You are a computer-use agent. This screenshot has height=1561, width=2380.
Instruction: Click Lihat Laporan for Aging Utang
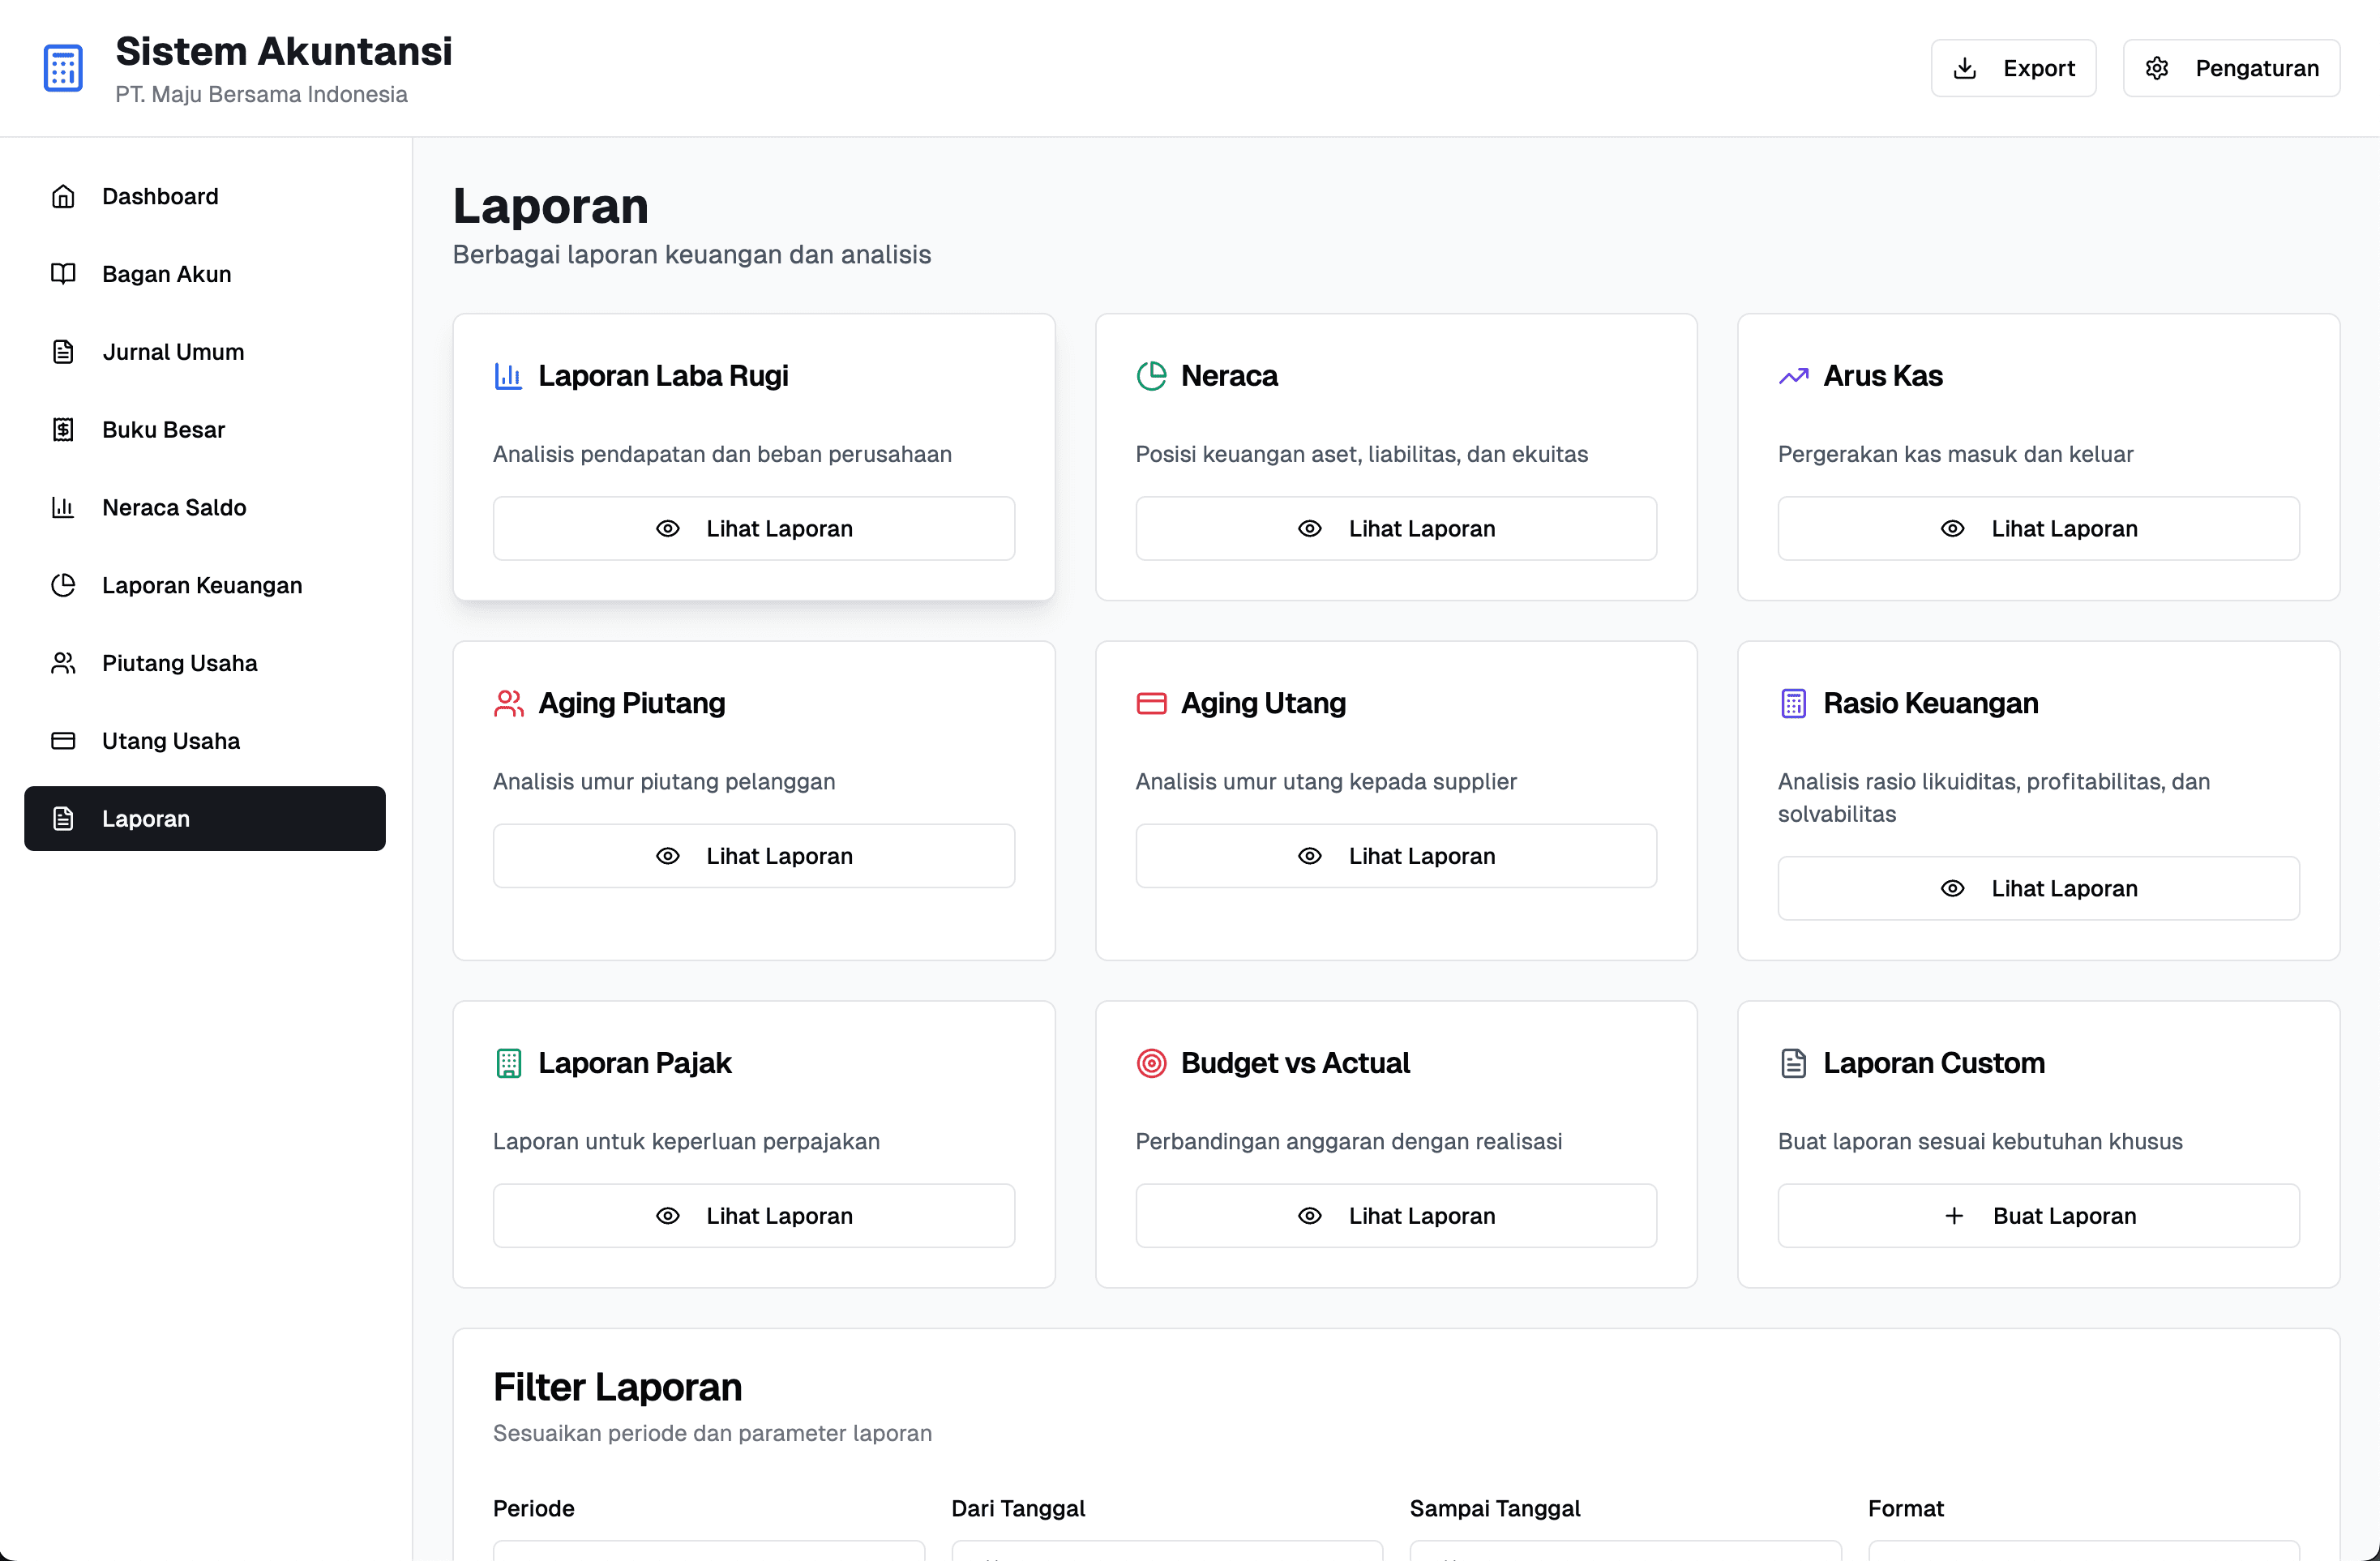tap(1396, 856)
